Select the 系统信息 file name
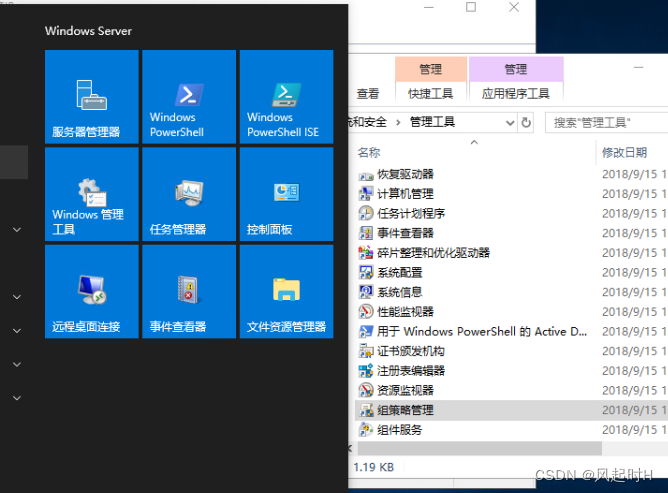668x493 pixels. pyautogui.click(x=400, y=292)
